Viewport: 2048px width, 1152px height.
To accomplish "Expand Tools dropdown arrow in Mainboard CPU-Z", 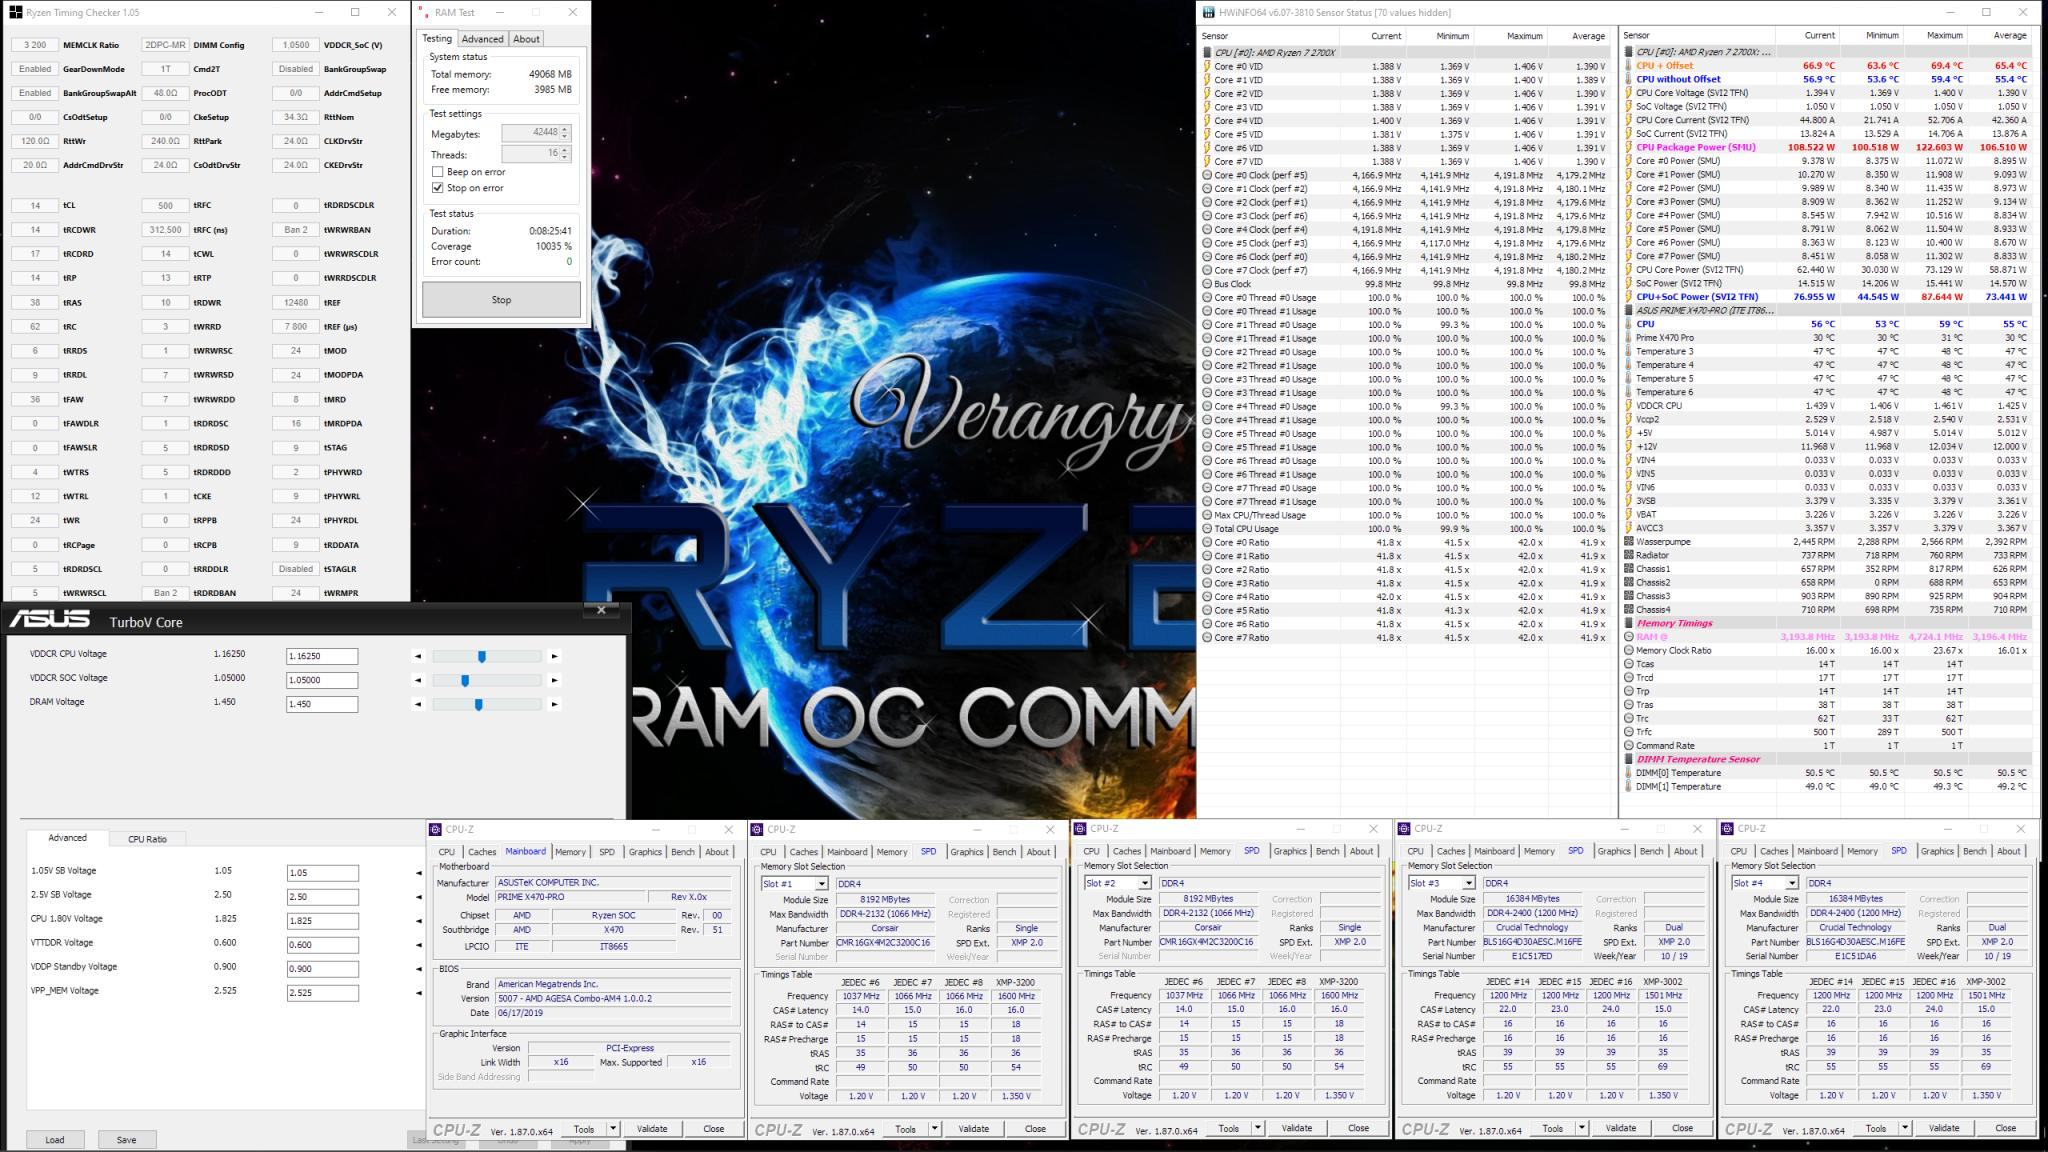I will 613,1129.
